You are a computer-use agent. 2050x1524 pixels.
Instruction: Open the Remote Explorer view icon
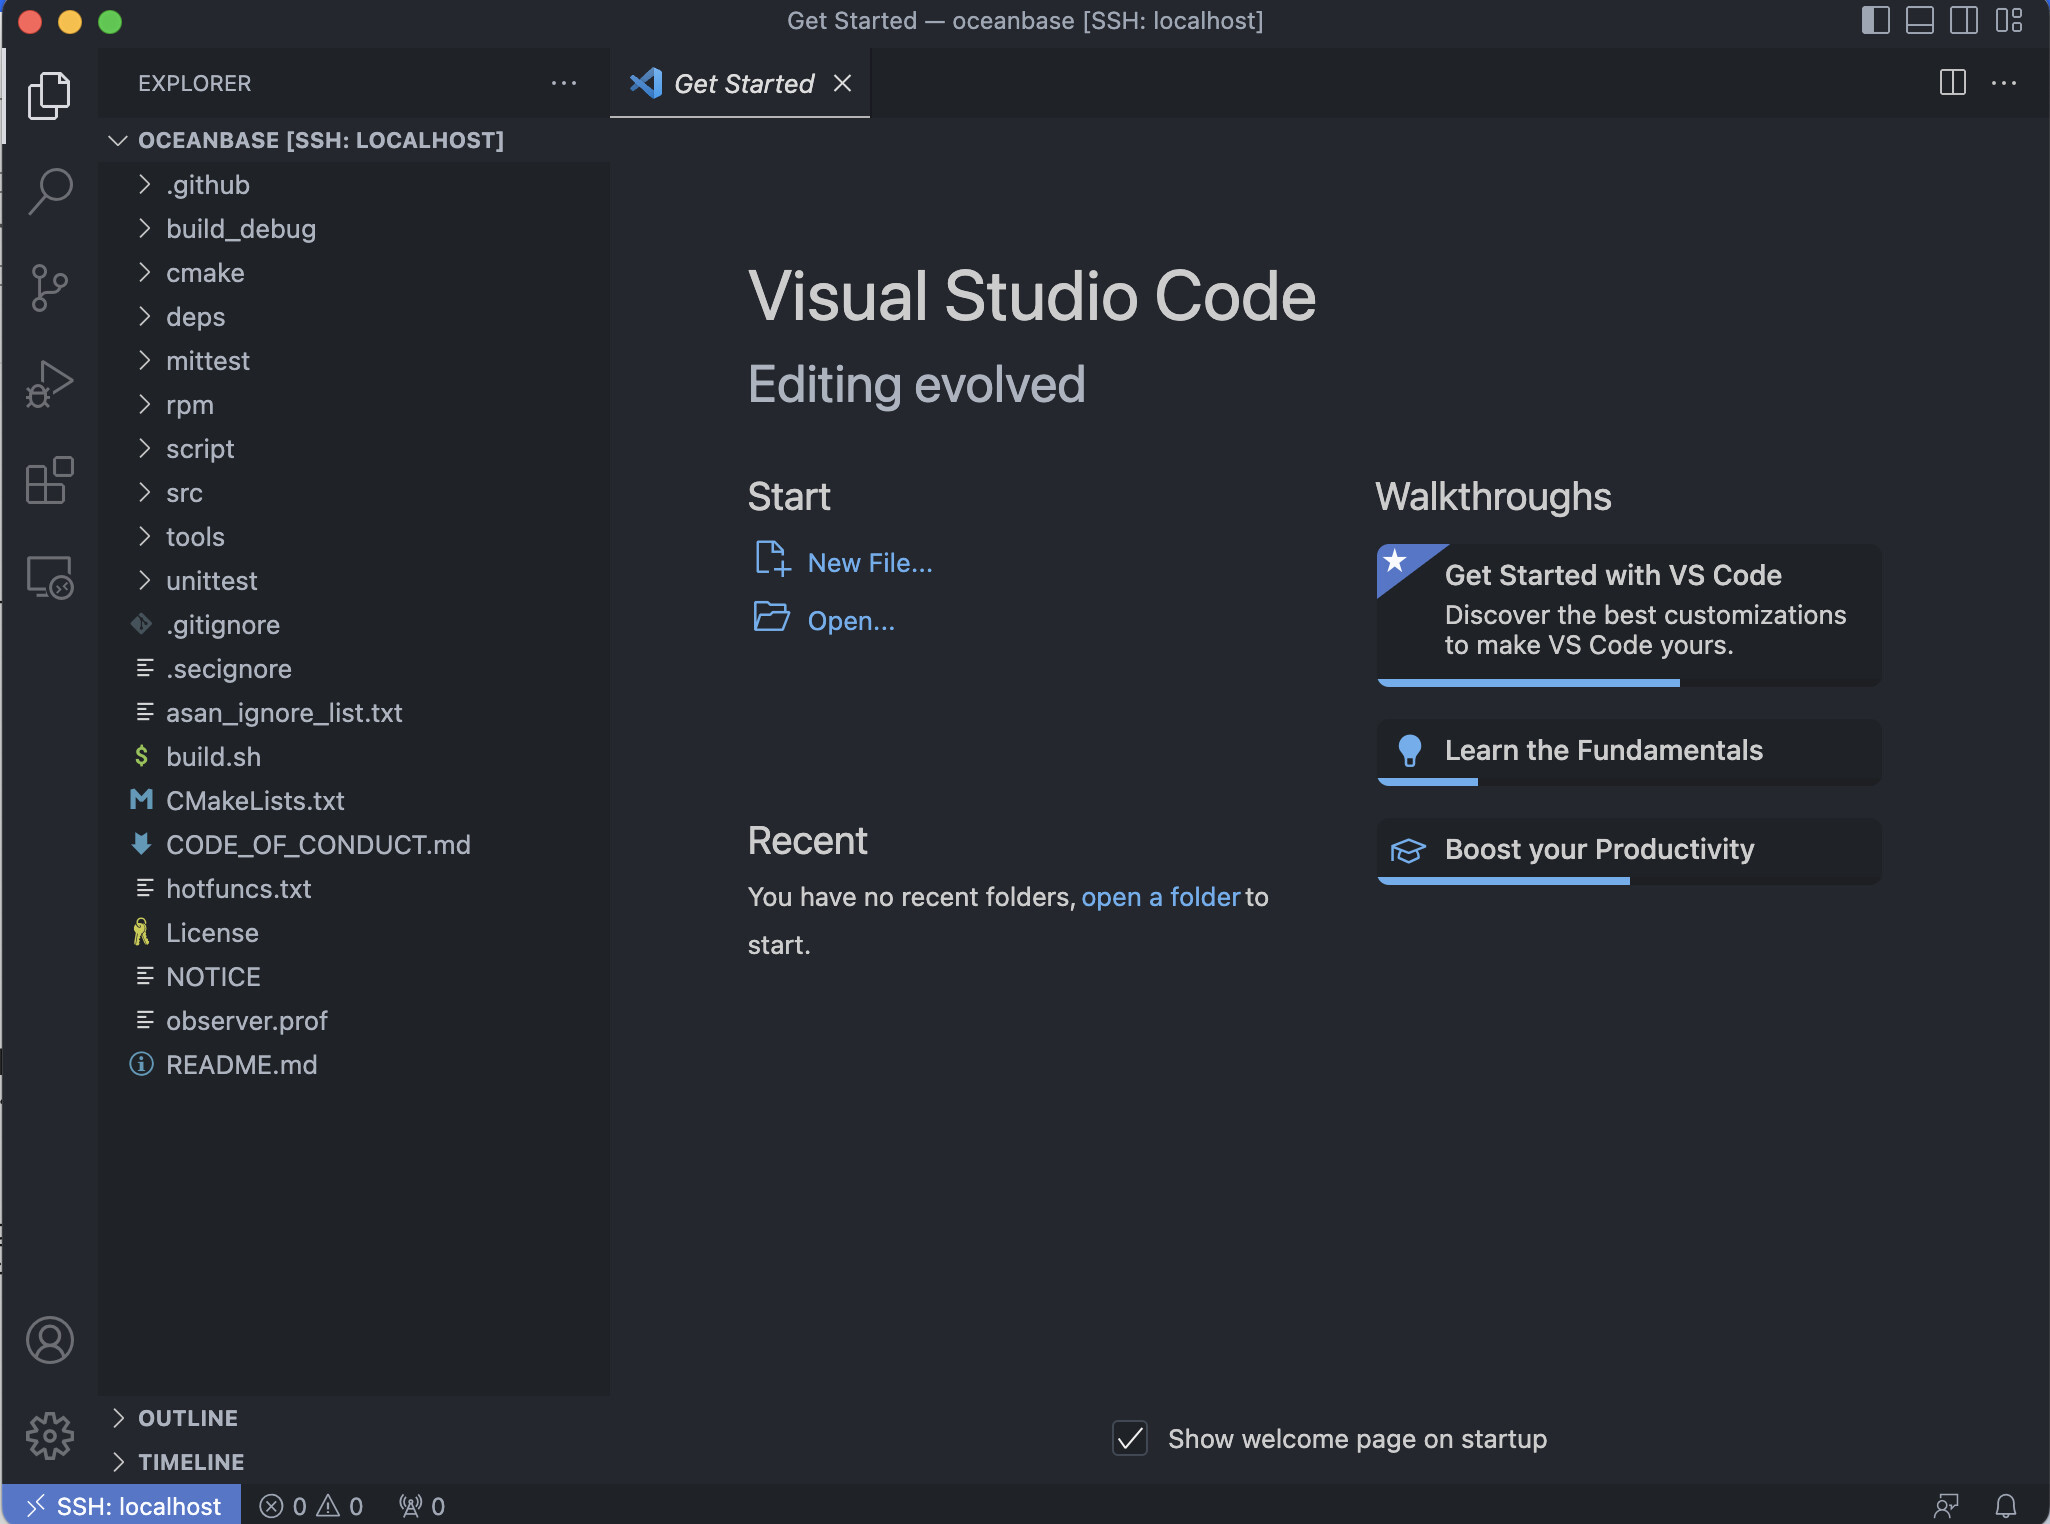[49, 577]
